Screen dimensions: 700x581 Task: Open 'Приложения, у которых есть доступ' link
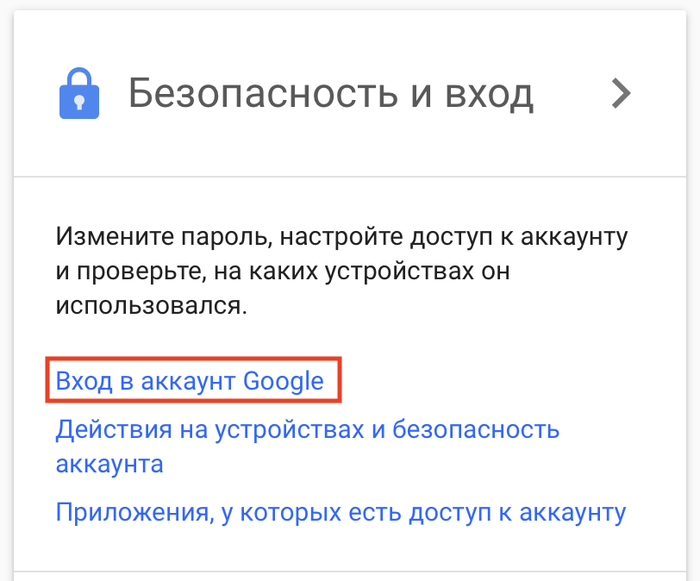340,513
